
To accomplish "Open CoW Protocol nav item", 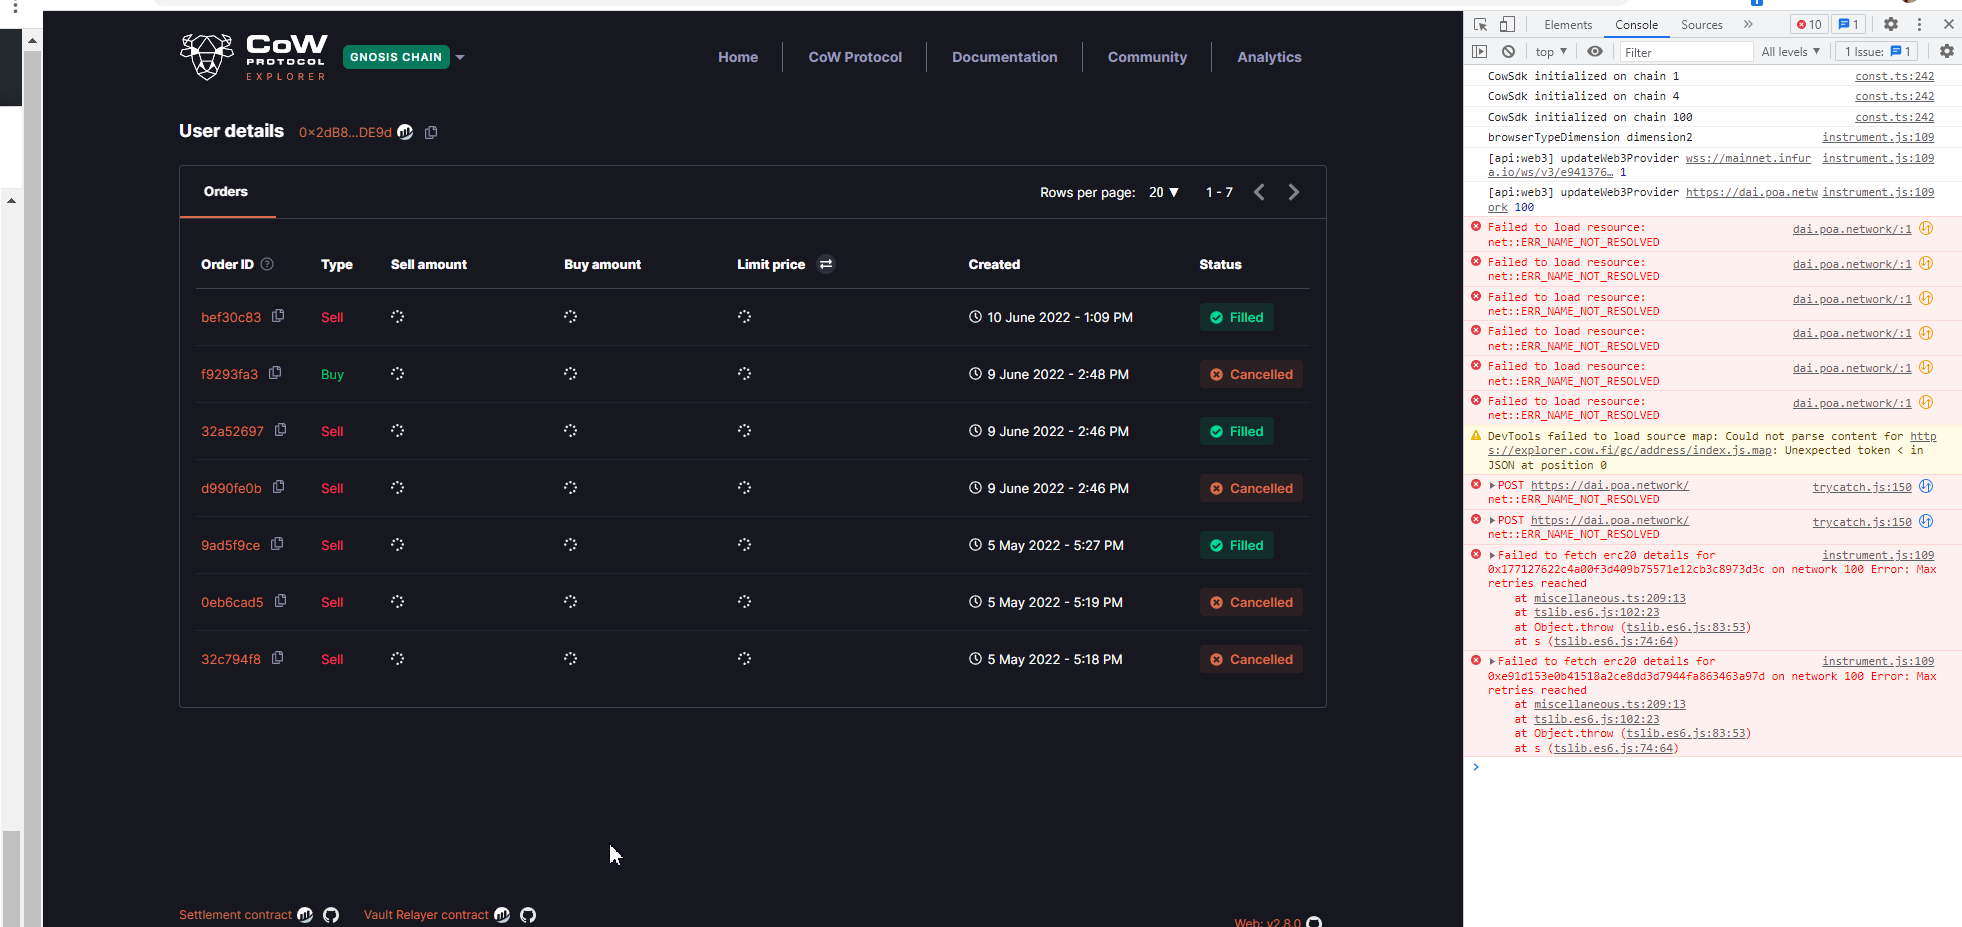I will click(855, 57).
